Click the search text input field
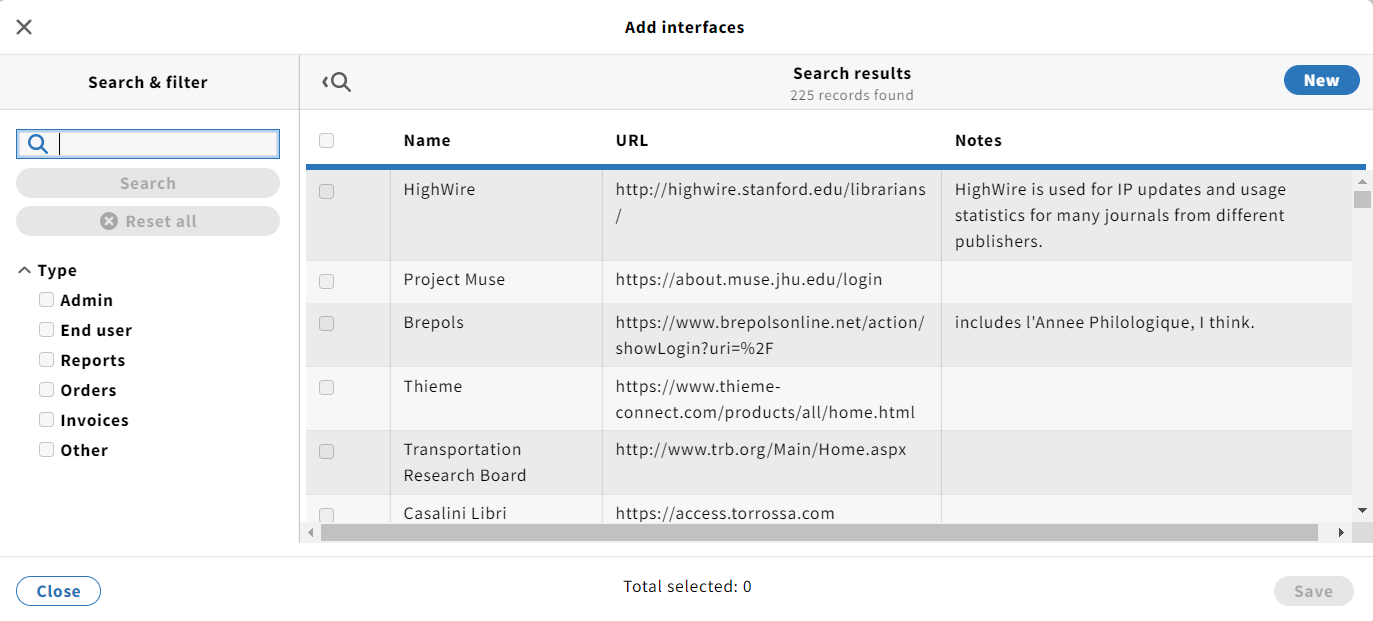1373x621 pixels. tap(148, 144)
